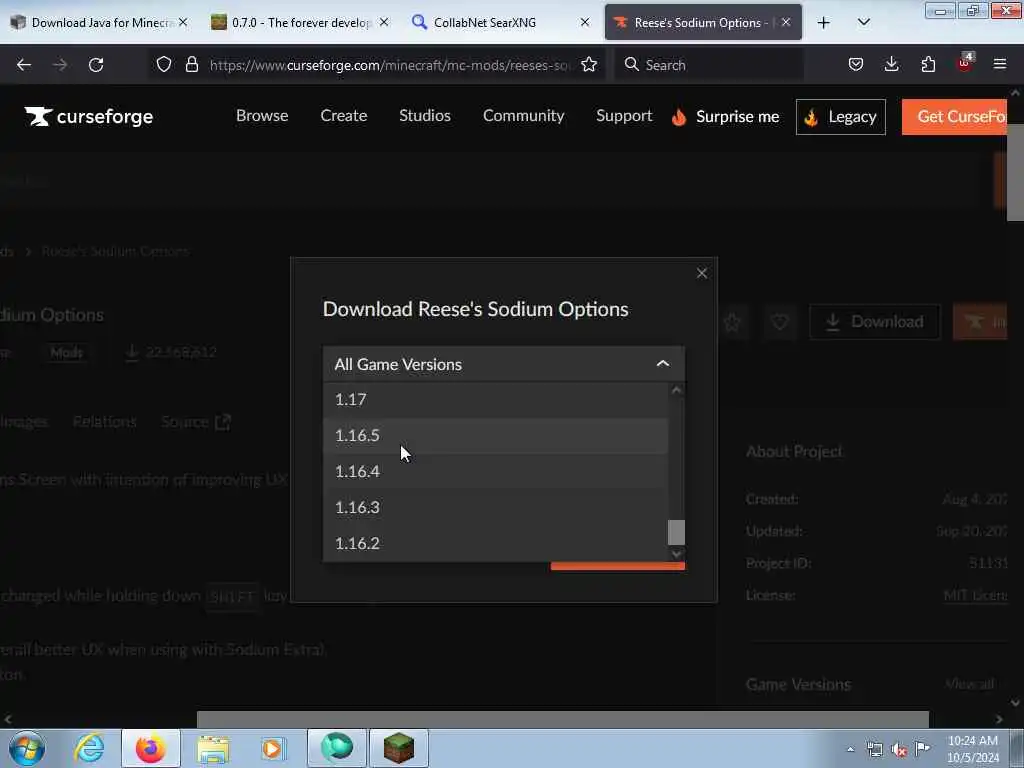Viewport: 1024px width, 768px height.
Task: Click the browser Search field
Action: click(709, 65)
